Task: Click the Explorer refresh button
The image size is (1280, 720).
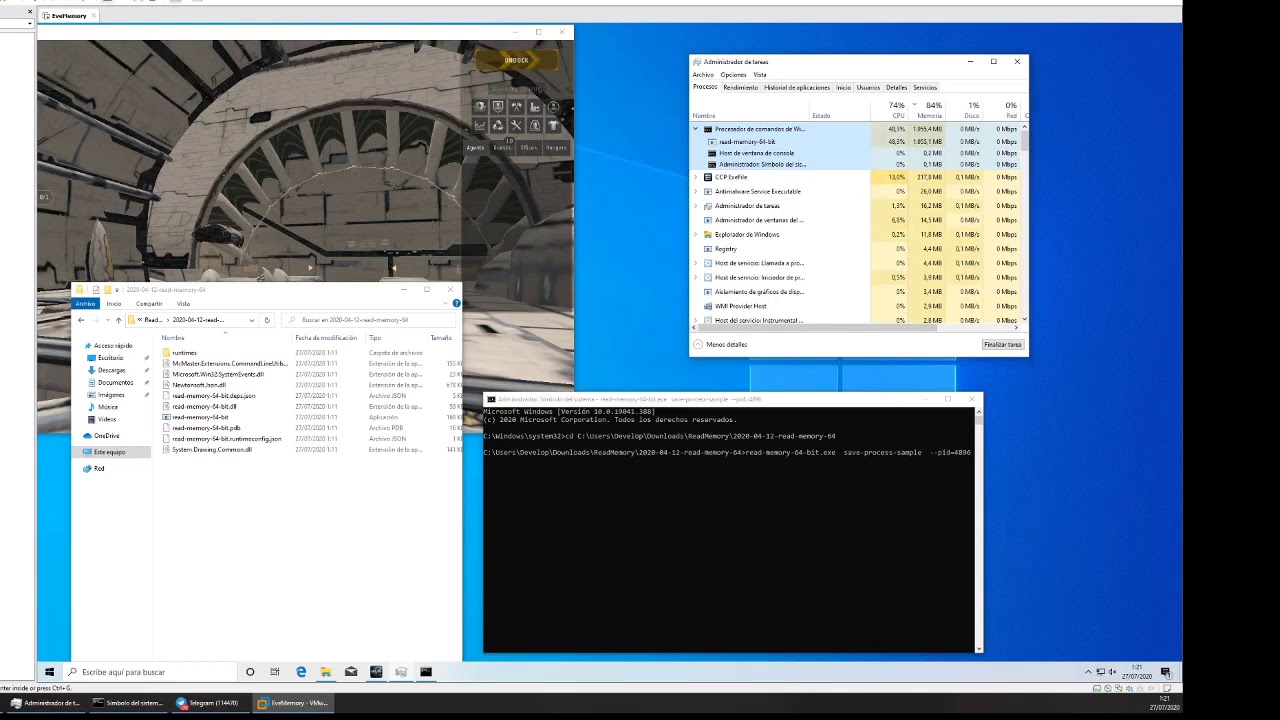Action: (267, 320)
